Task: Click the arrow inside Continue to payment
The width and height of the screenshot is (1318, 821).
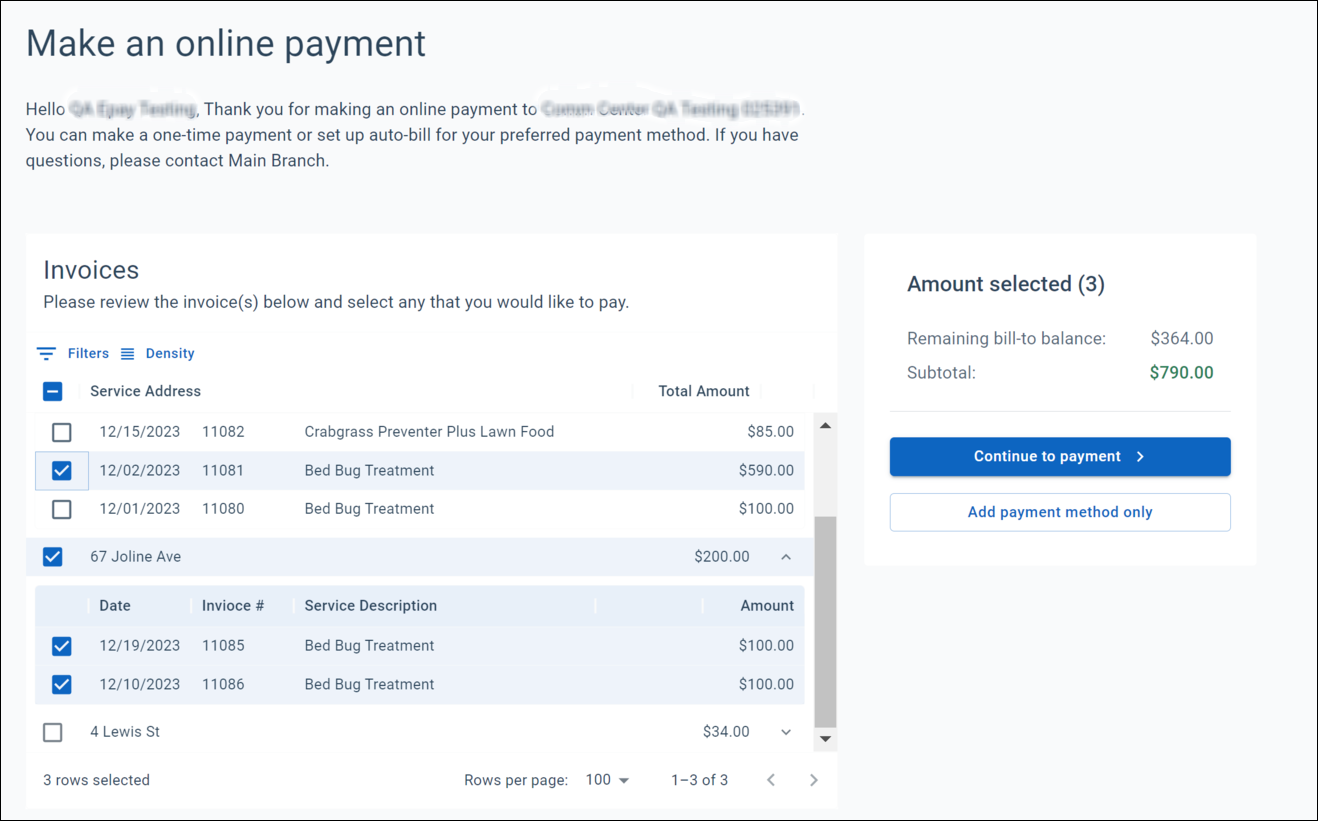Action: (1140, 456)
